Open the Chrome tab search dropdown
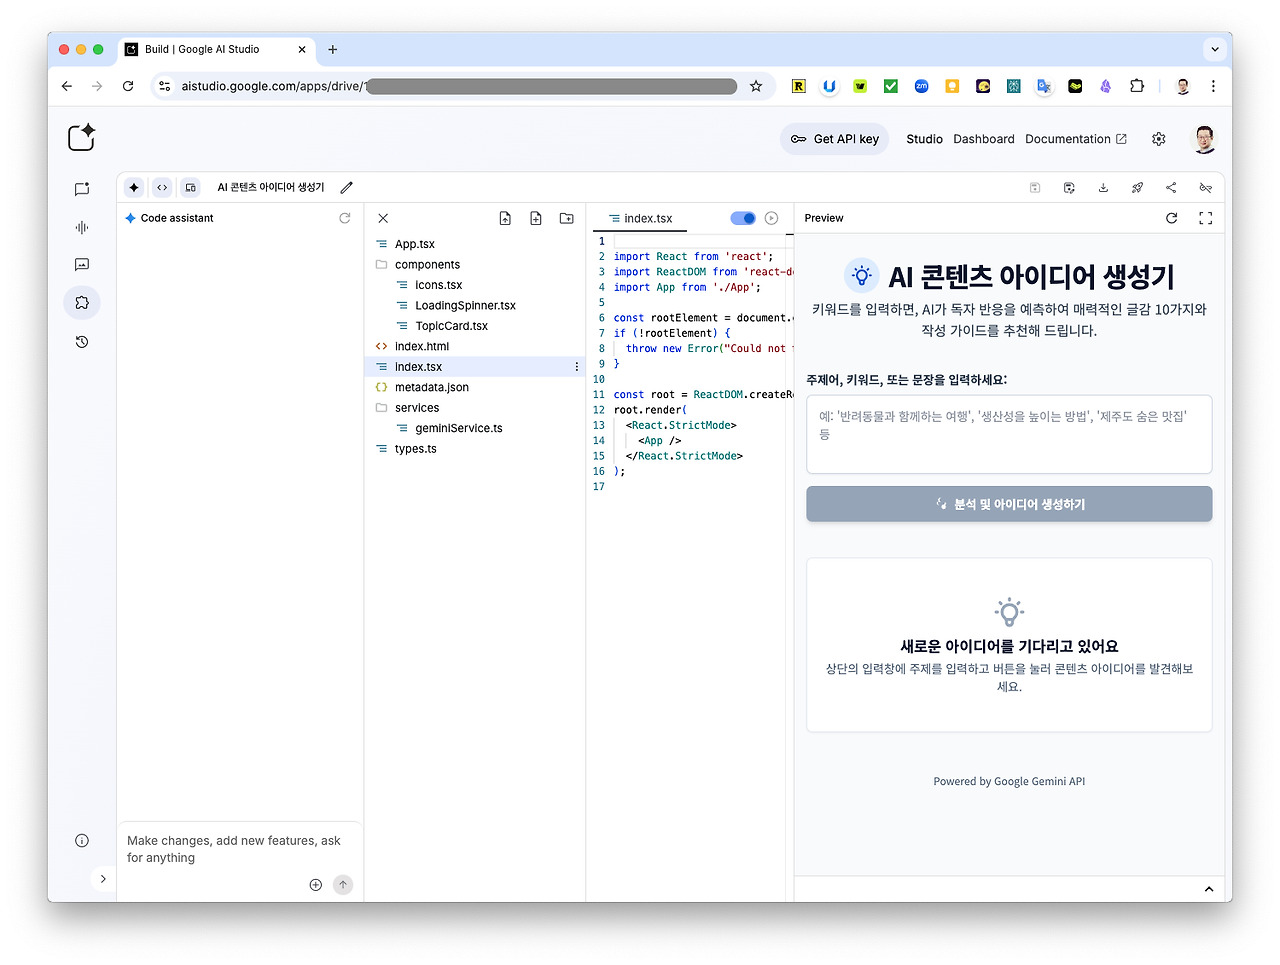Image resolution: width=1280 pixels, height=965 pixels. (1215, 49)
